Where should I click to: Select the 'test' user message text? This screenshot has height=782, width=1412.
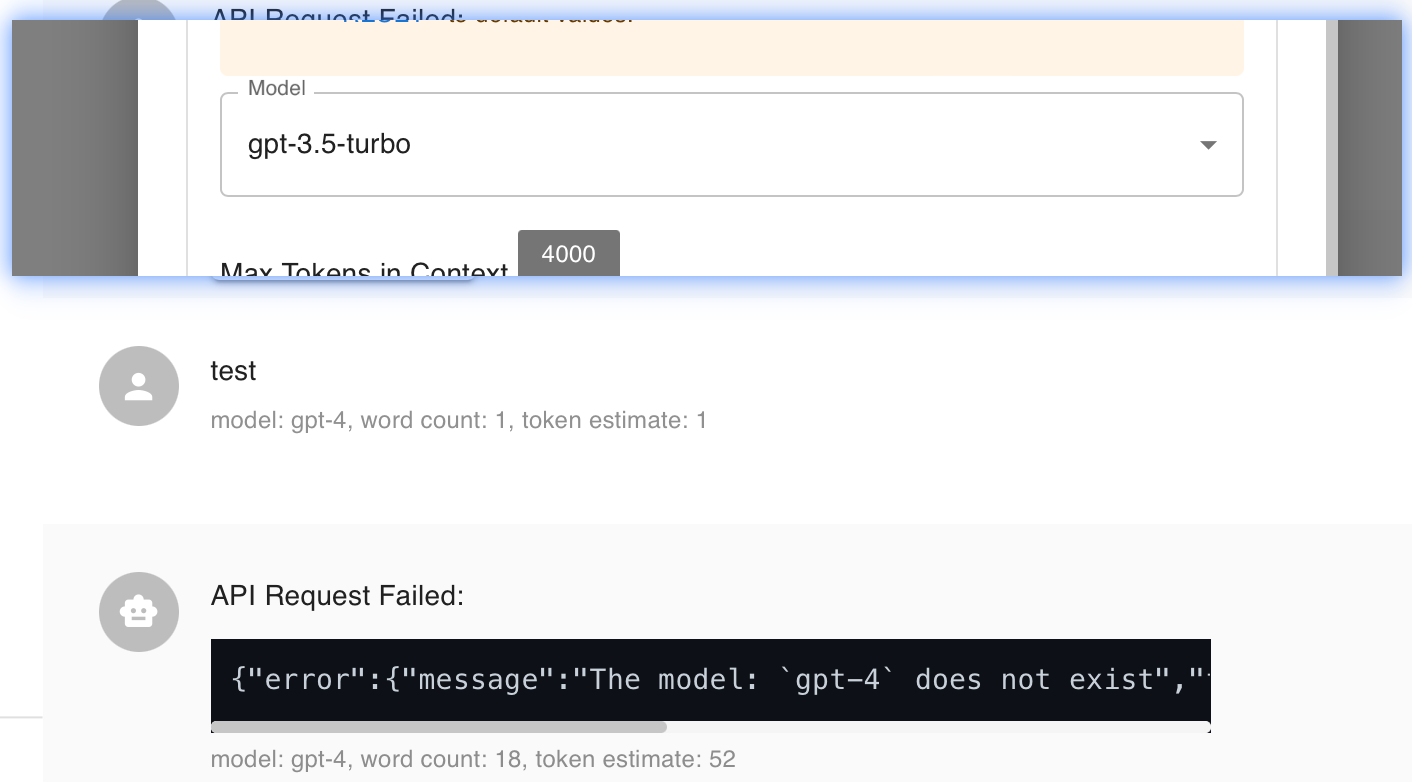pyautogui.click(x=233, y=371)
